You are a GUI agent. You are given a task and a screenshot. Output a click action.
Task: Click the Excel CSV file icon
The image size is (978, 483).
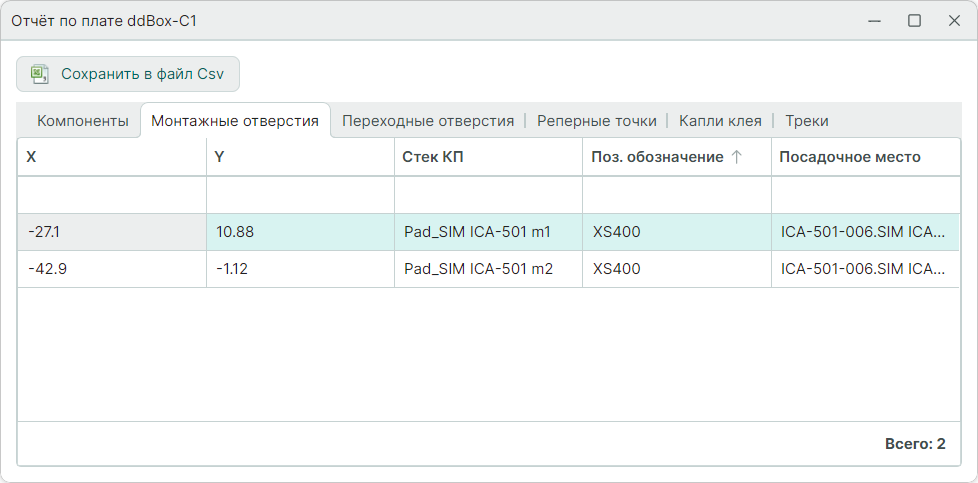[40, 74]
